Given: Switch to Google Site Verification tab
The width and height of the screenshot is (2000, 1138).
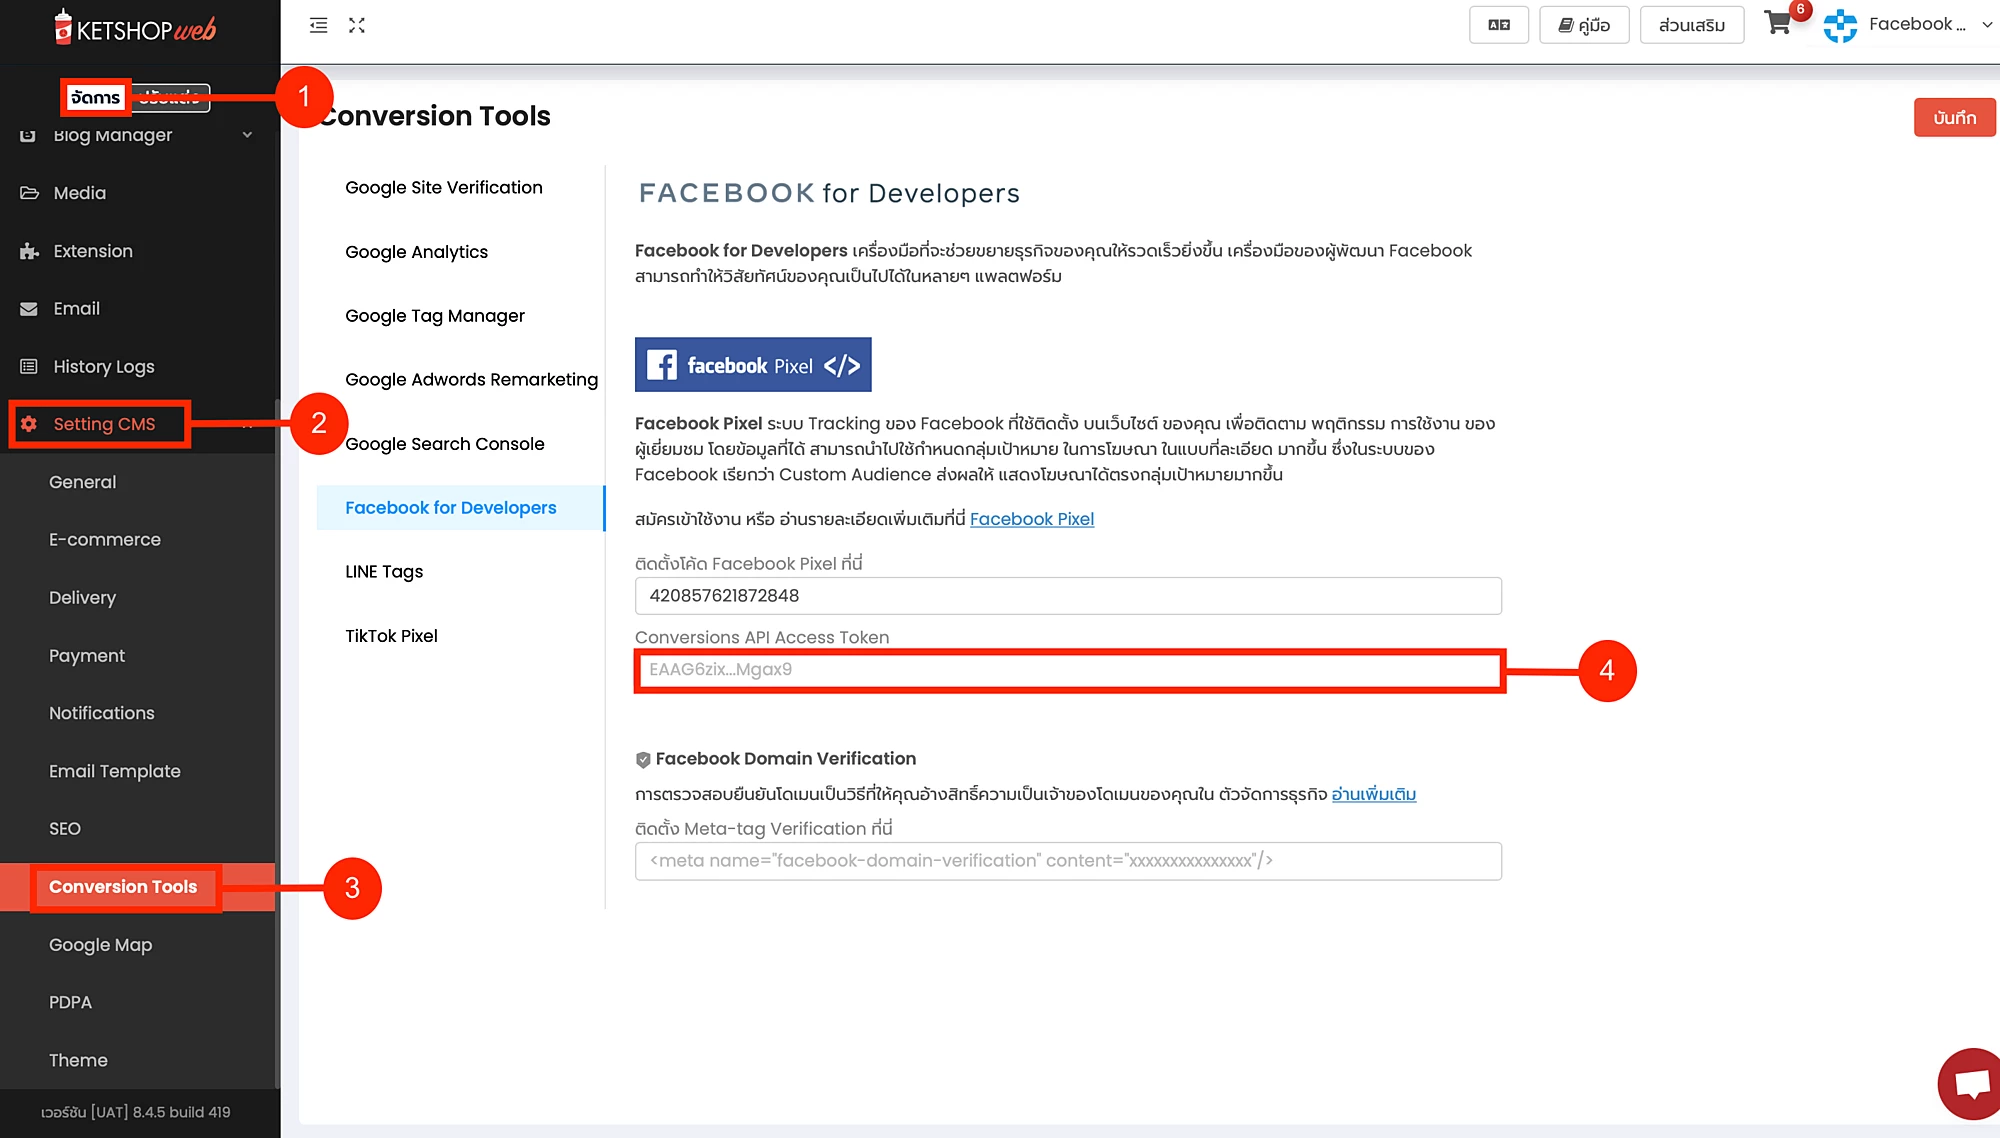Looking at the screenshot, I should 444,188.
